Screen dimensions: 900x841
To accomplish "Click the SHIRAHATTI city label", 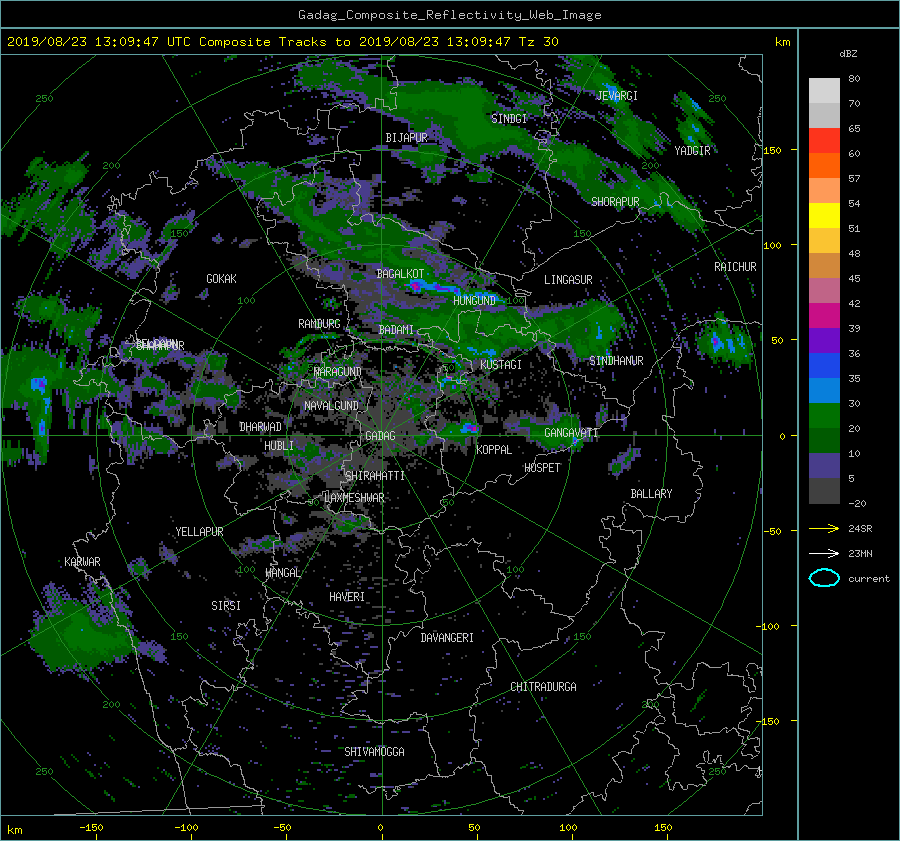I will 375,476.
